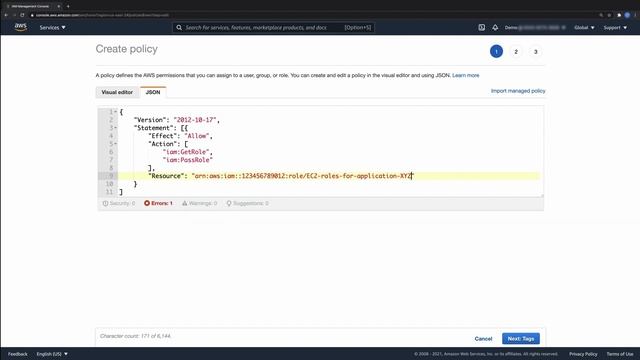This screenshot has height=360, width=640.
Task: Go to step 3 indicator
Action: pos(536,51)
